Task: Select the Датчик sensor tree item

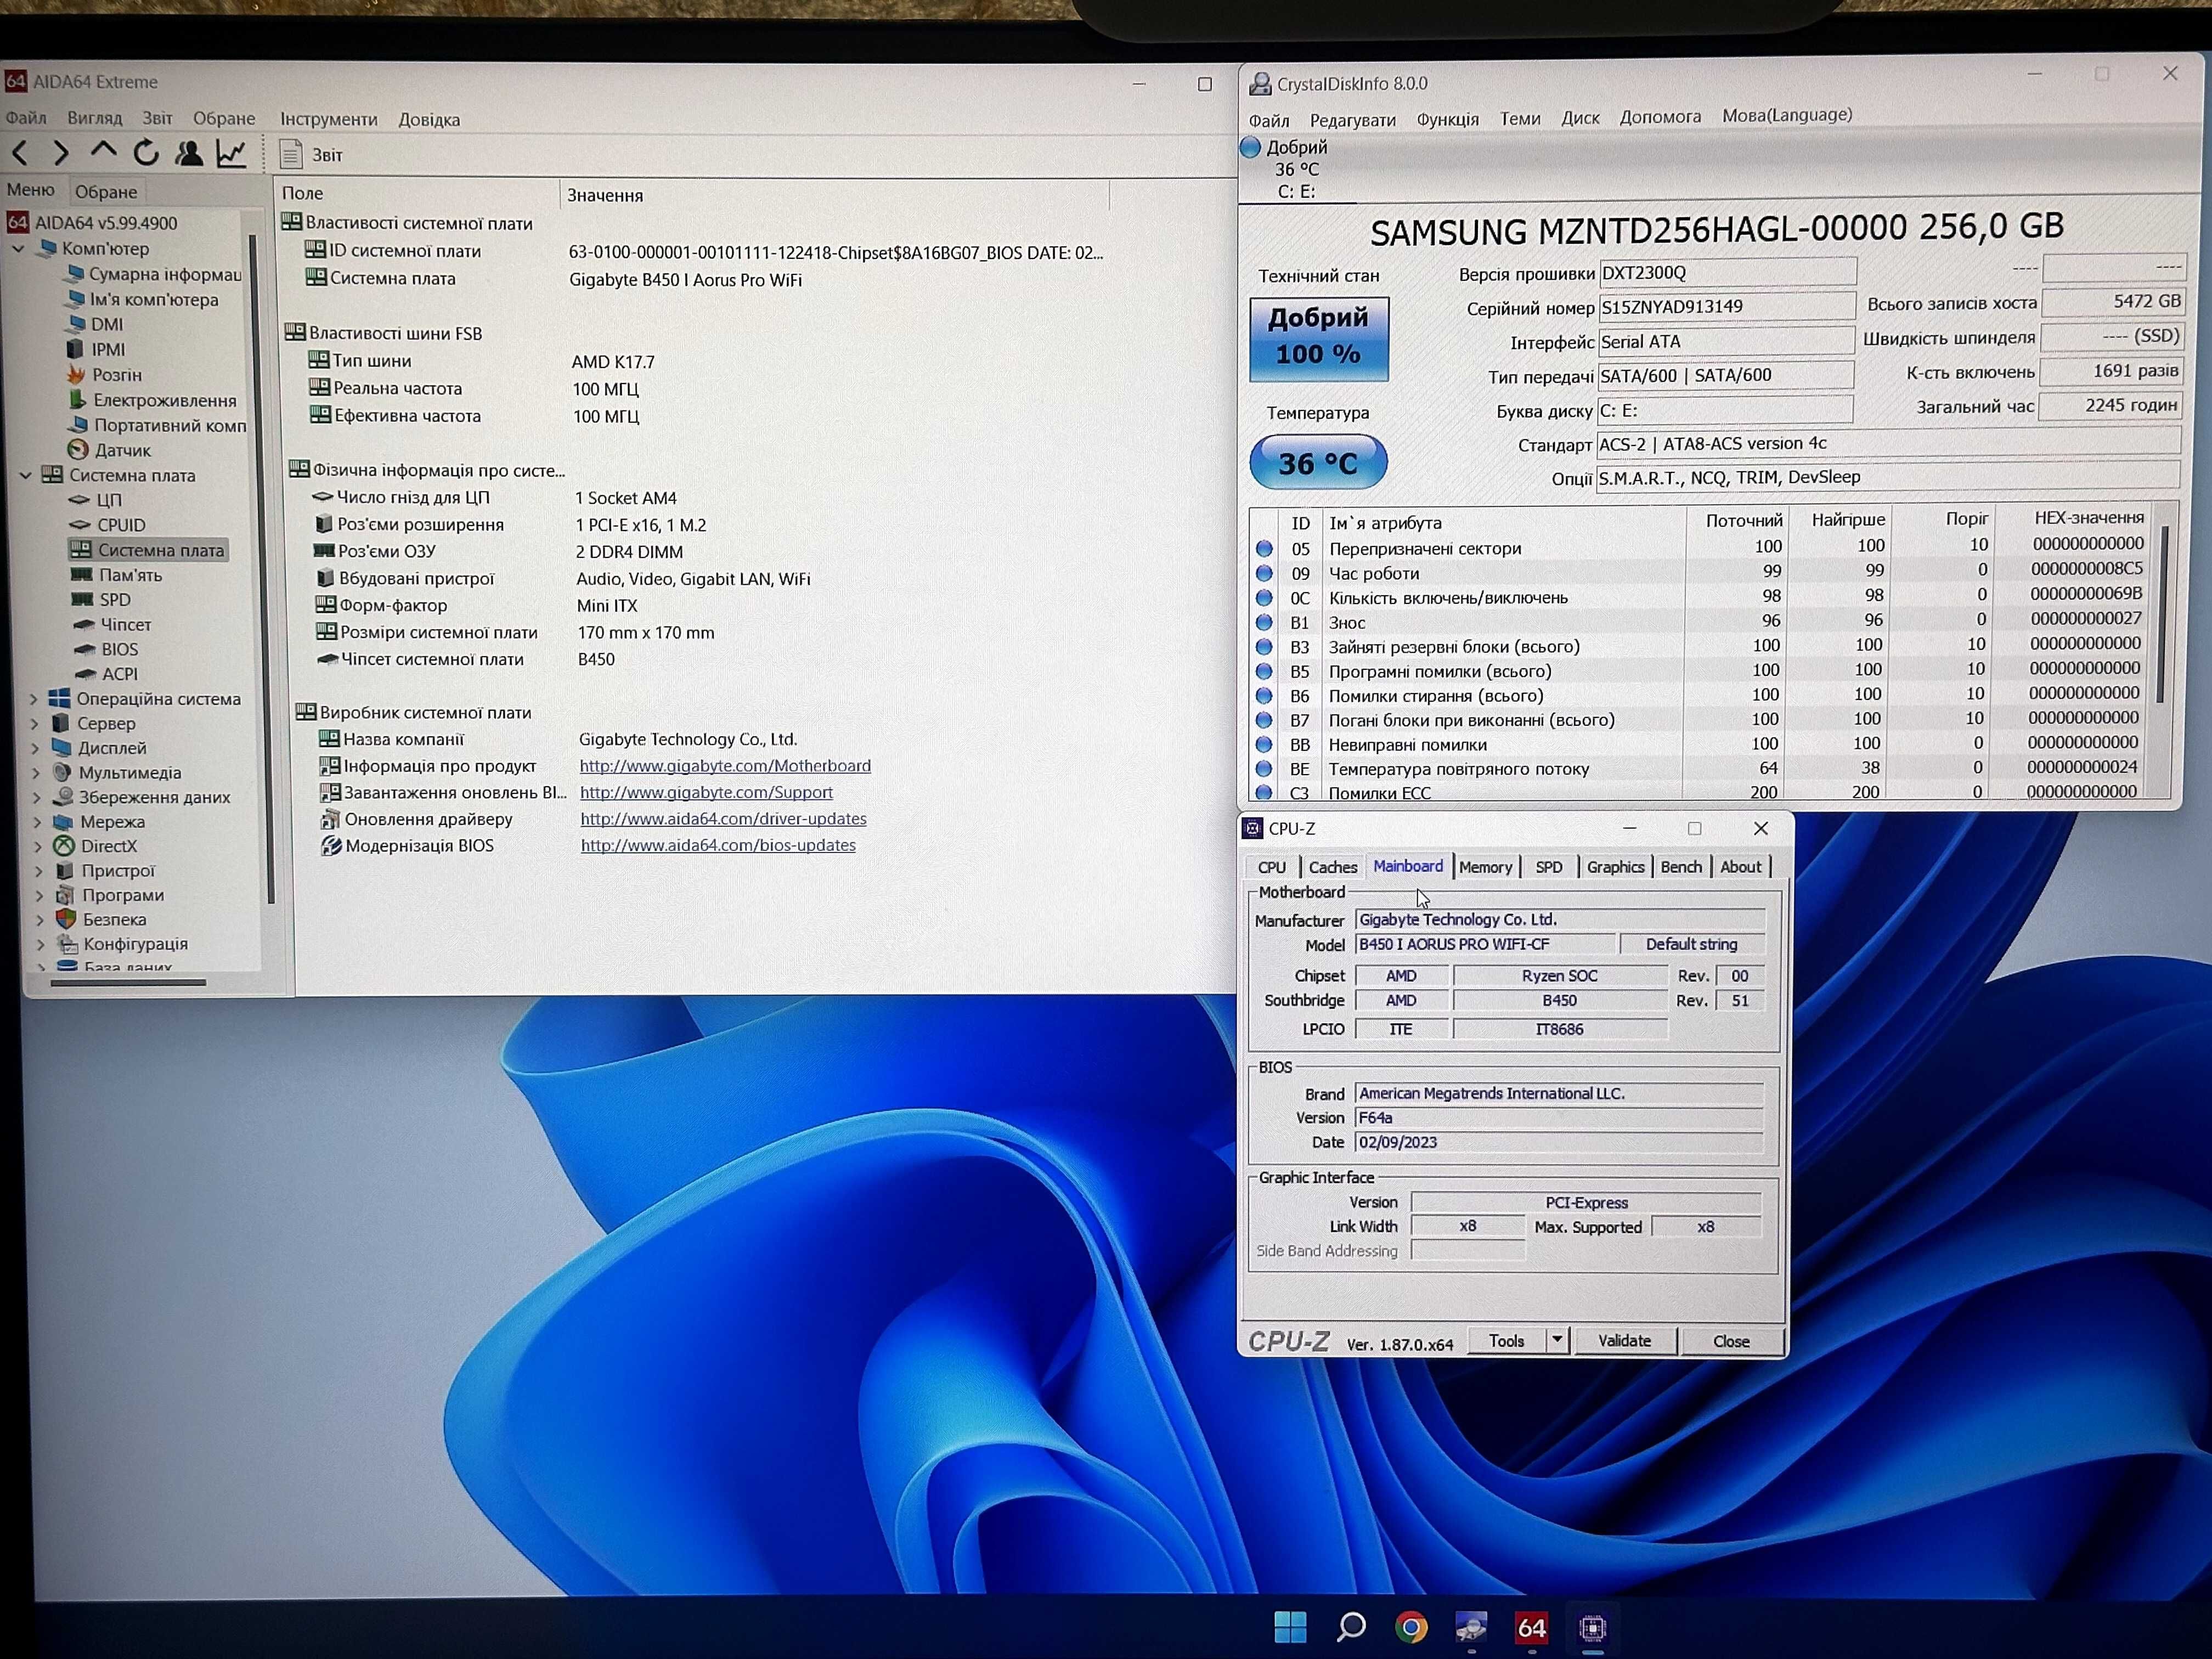Action: [110, 450]
